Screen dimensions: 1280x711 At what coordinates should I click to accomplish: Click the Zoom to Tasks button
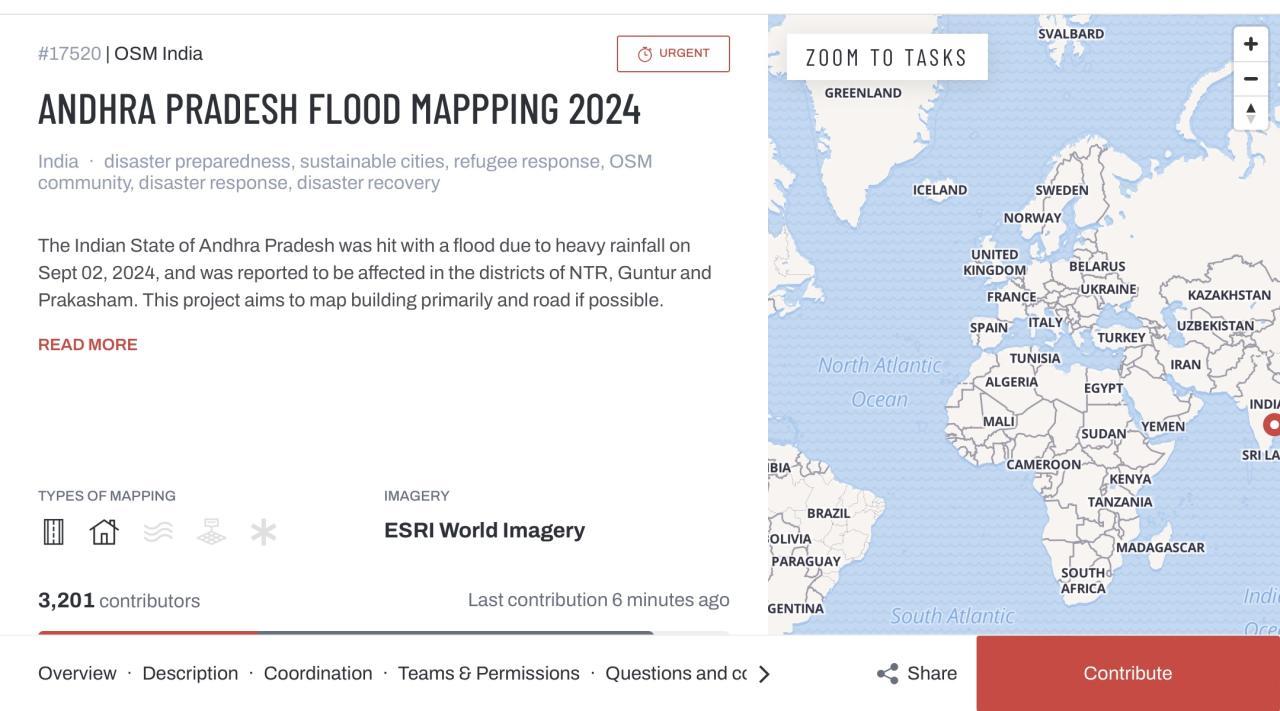(887, 57)
